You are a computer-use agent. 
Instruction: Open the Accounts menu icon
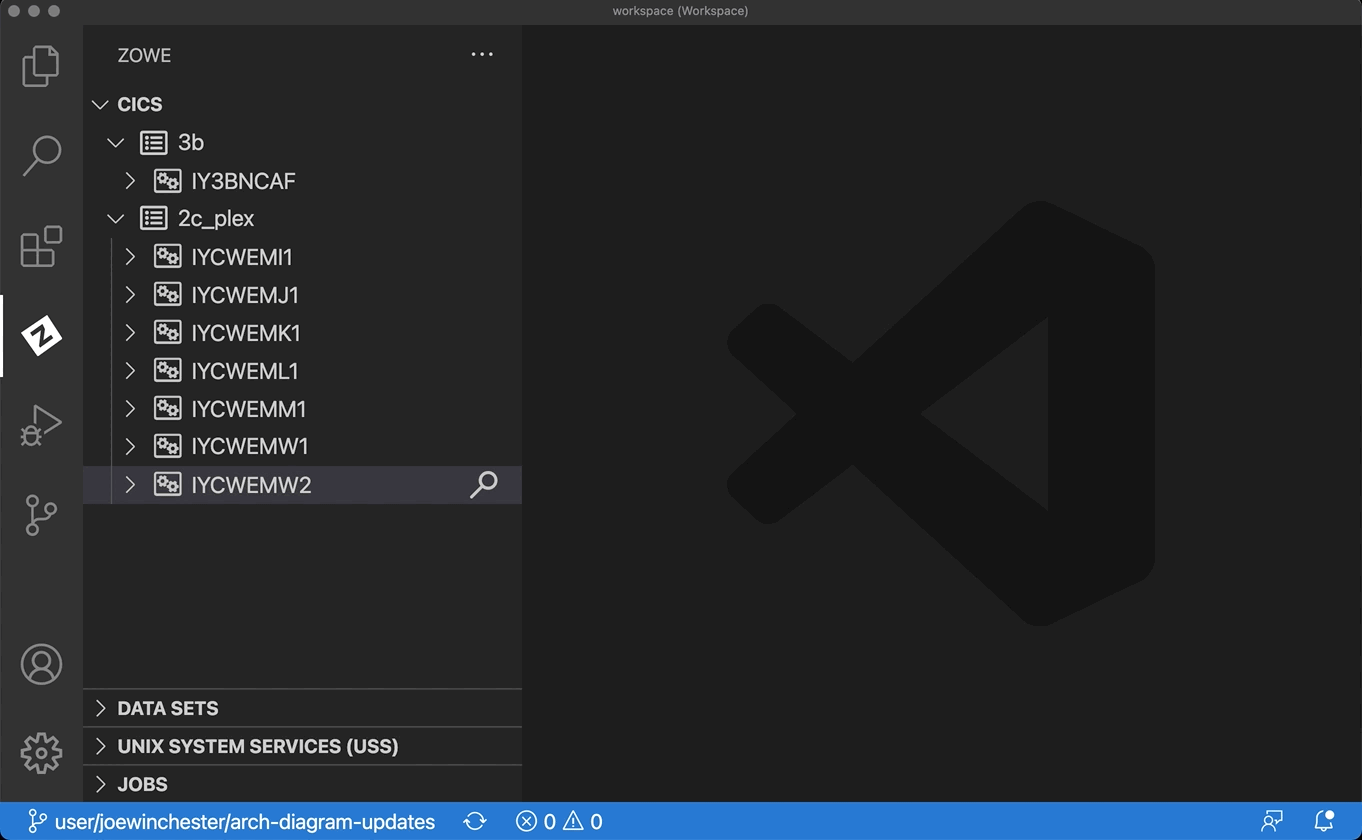point(41,664)
